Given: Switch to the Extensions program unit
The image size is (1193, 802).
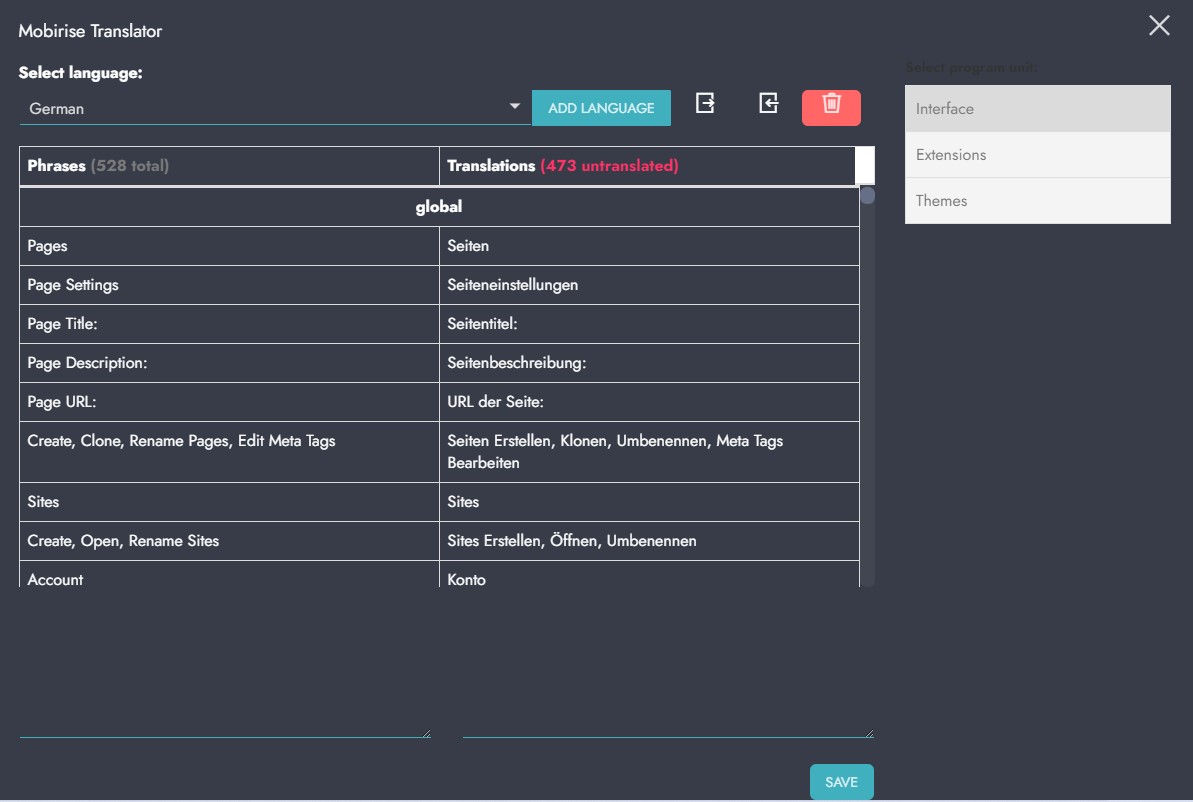Looking at the screenshot, I should coord(1037,155).
